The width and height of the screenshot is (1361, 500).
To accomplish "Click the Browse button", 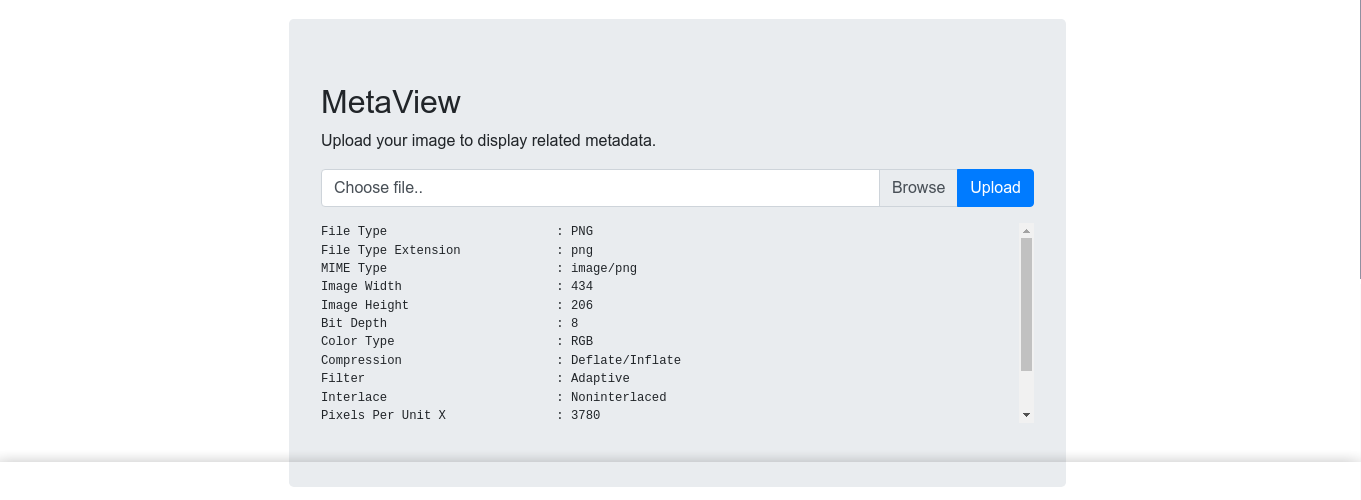I will (x=918, y=188).
